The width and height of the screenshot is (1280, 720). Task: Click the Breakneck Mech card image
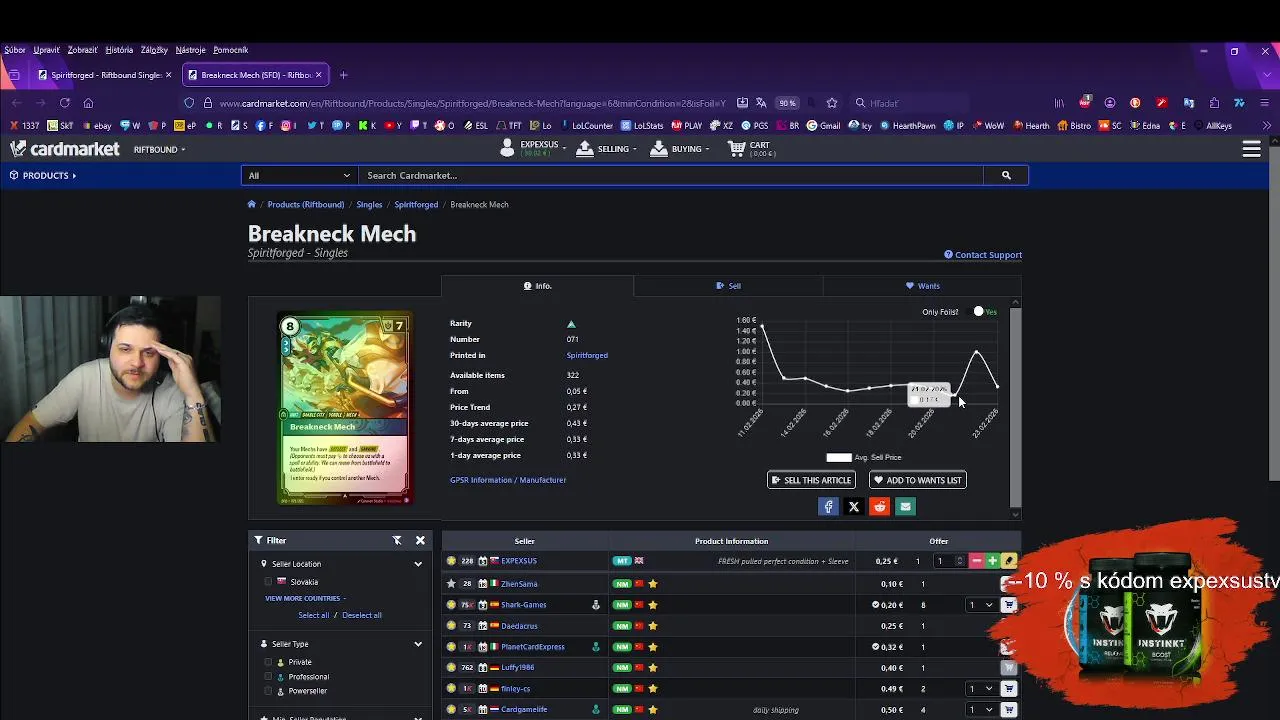pos(344,409)
